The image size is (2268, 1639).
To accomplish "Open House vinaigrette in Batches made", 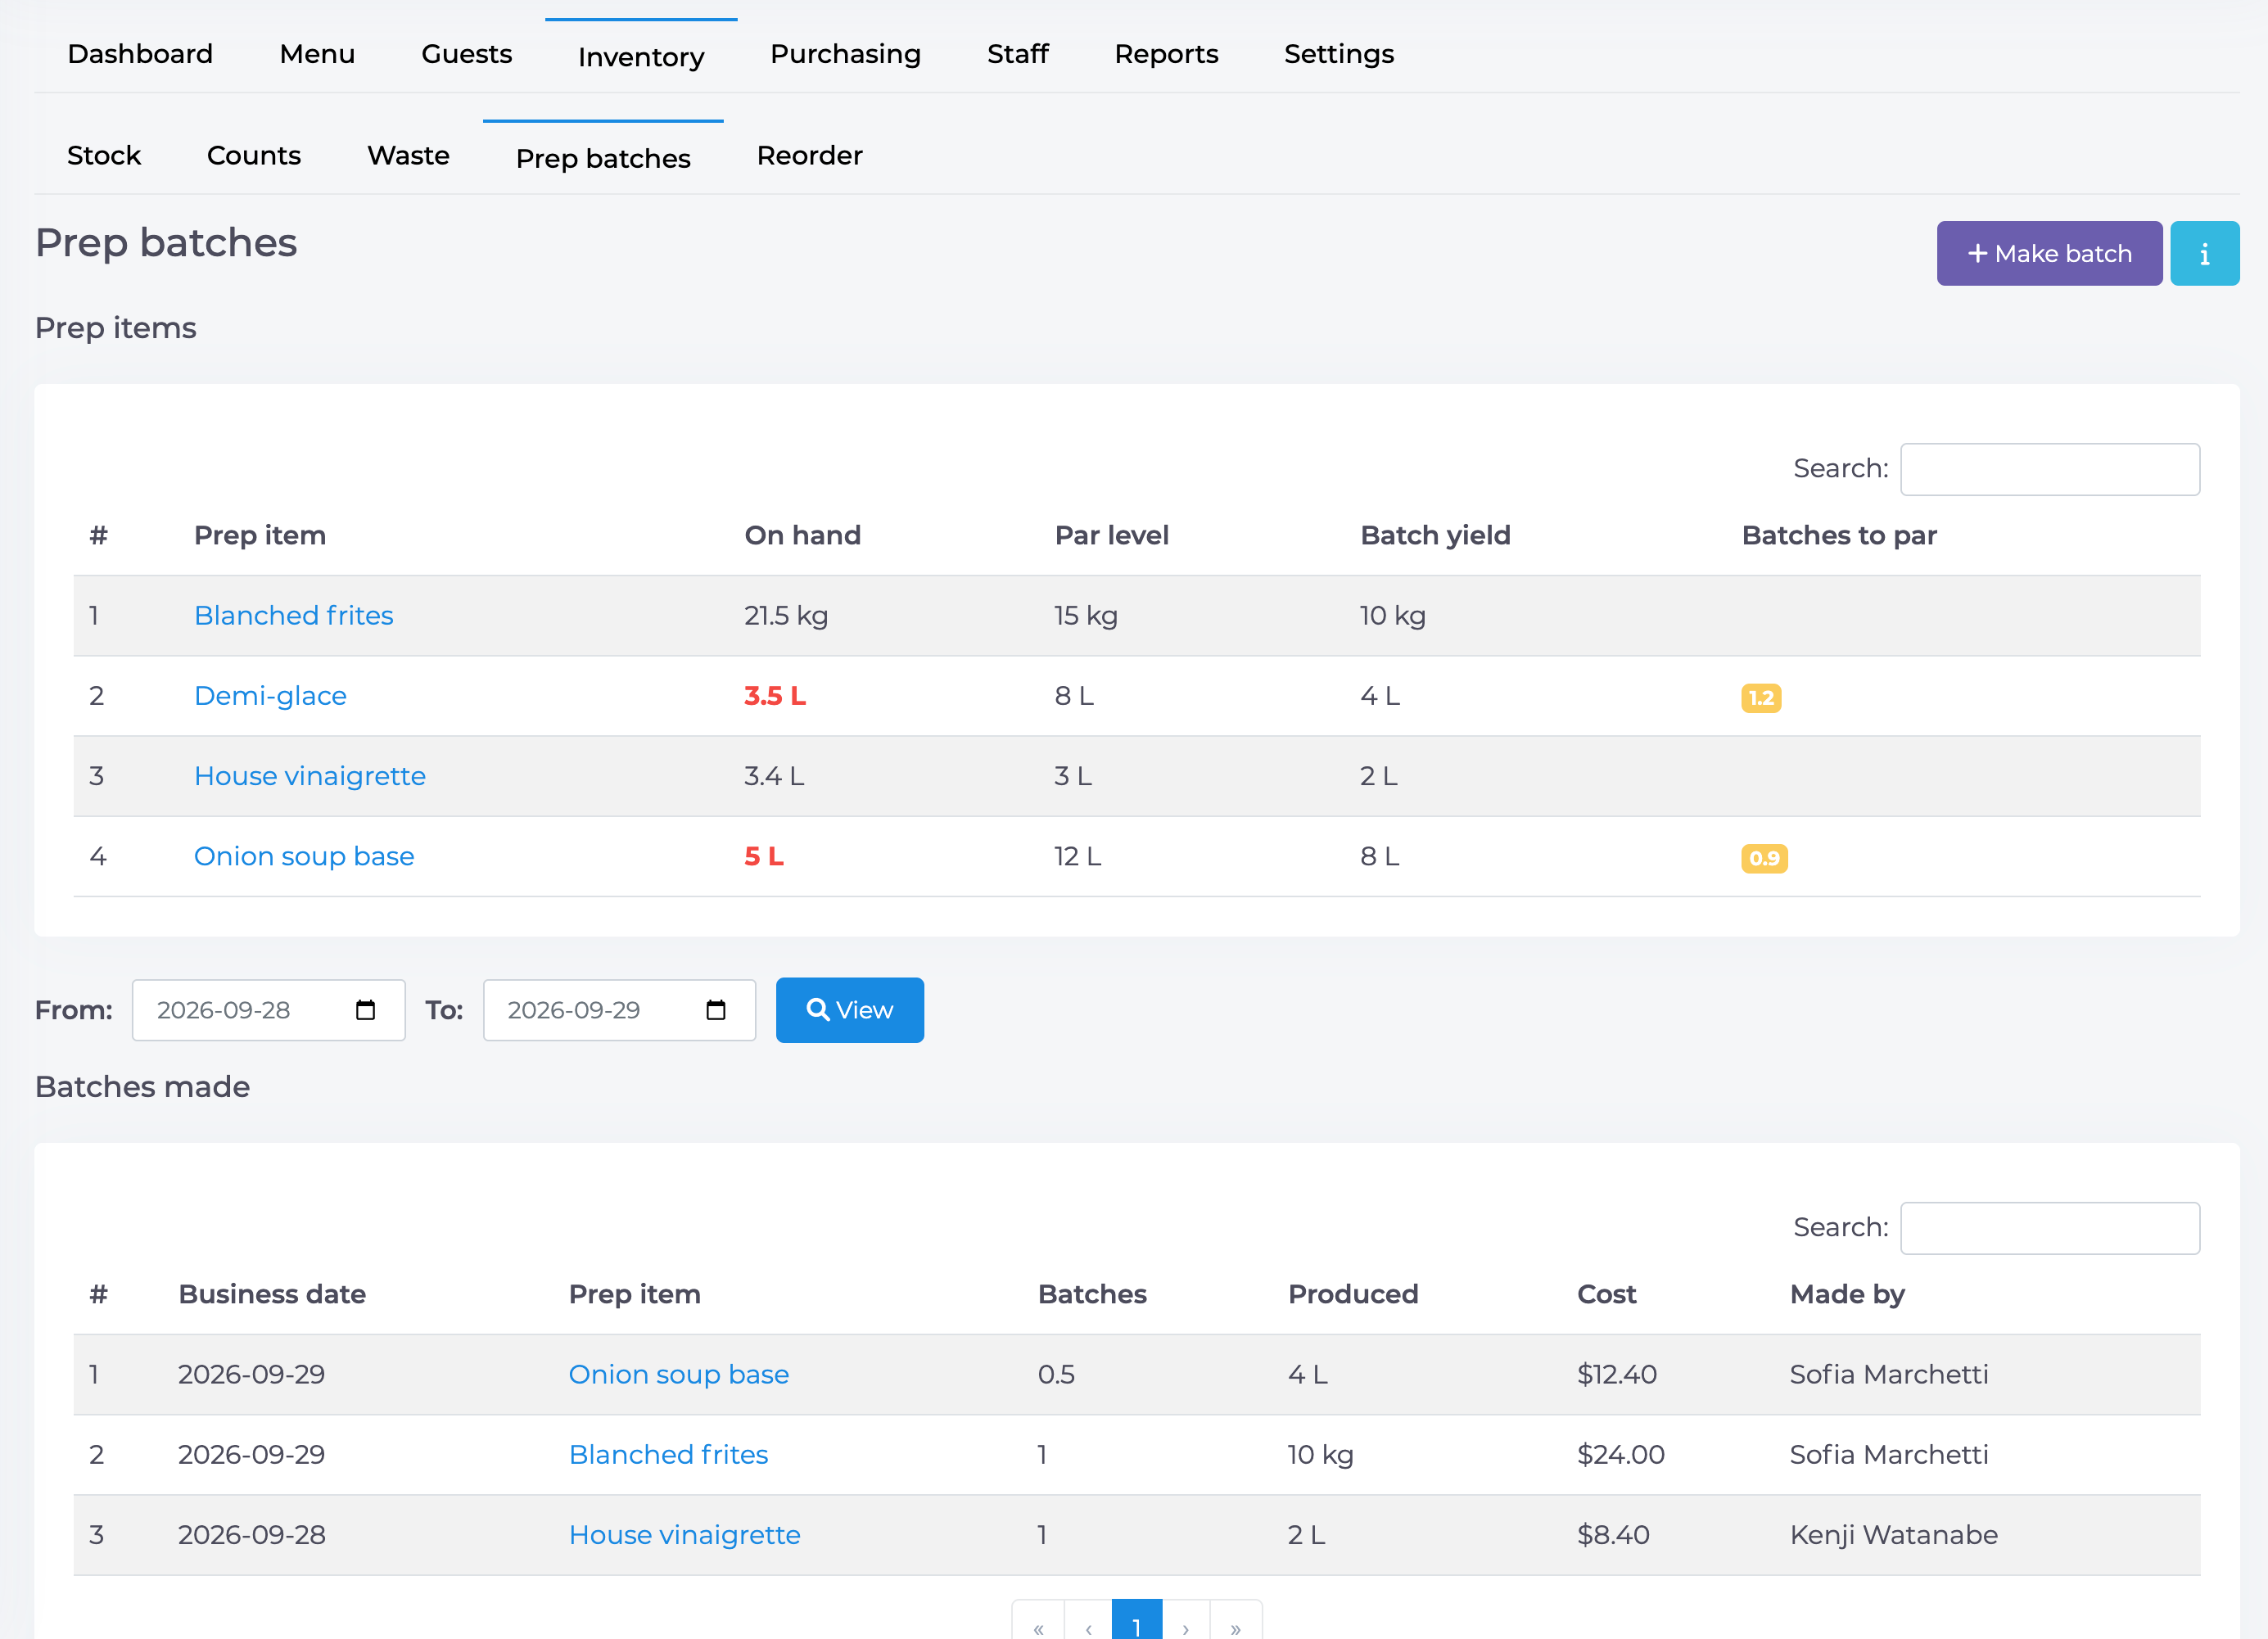I will (685, 1534).
